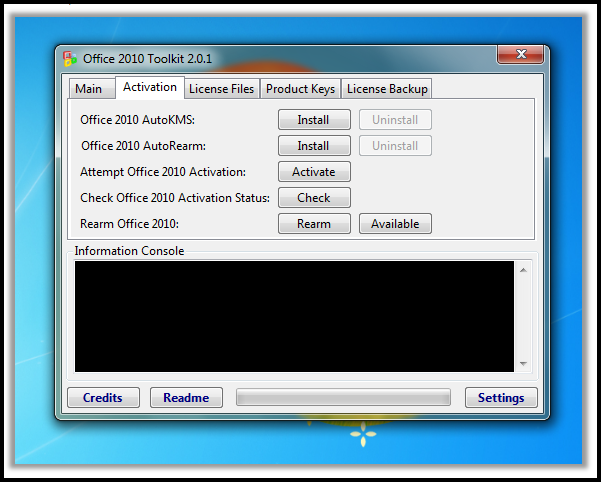
Task: Open the License Files tab
Action: tap(222, 89)
